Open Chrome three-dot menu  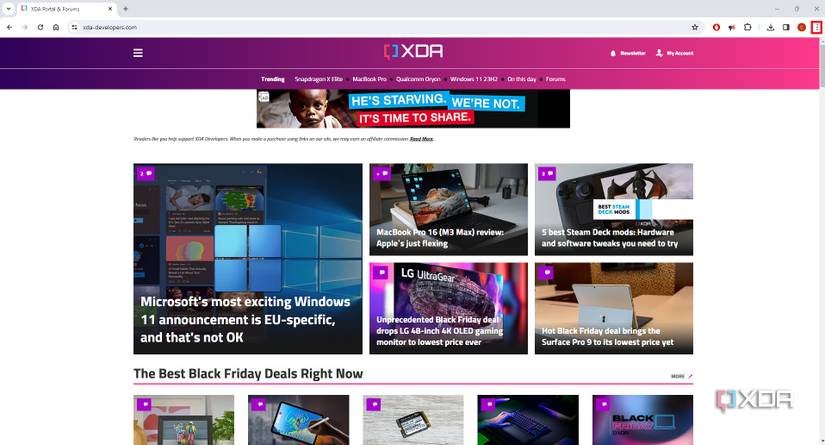pos(816,27)
